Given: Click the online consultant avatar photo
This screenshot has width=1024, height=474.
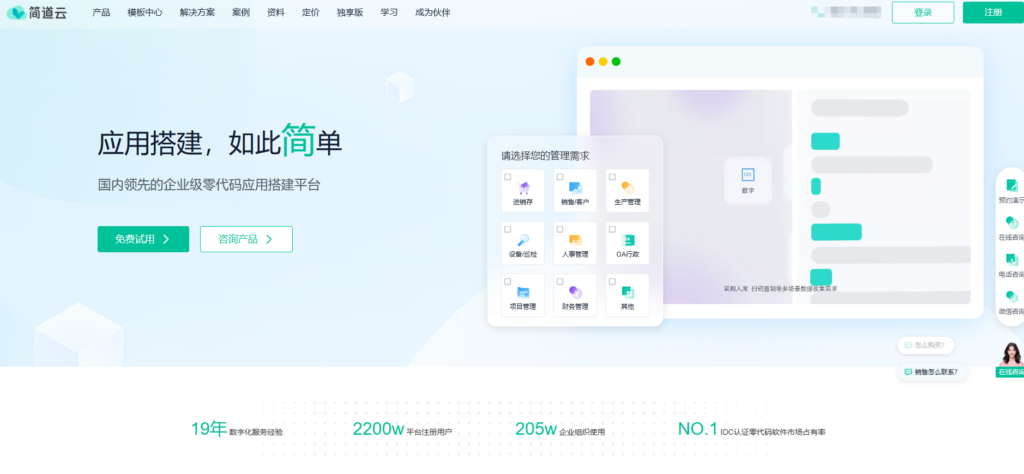Looking at the screenshot, I should pyautogui.click(x=1010, y=354).
